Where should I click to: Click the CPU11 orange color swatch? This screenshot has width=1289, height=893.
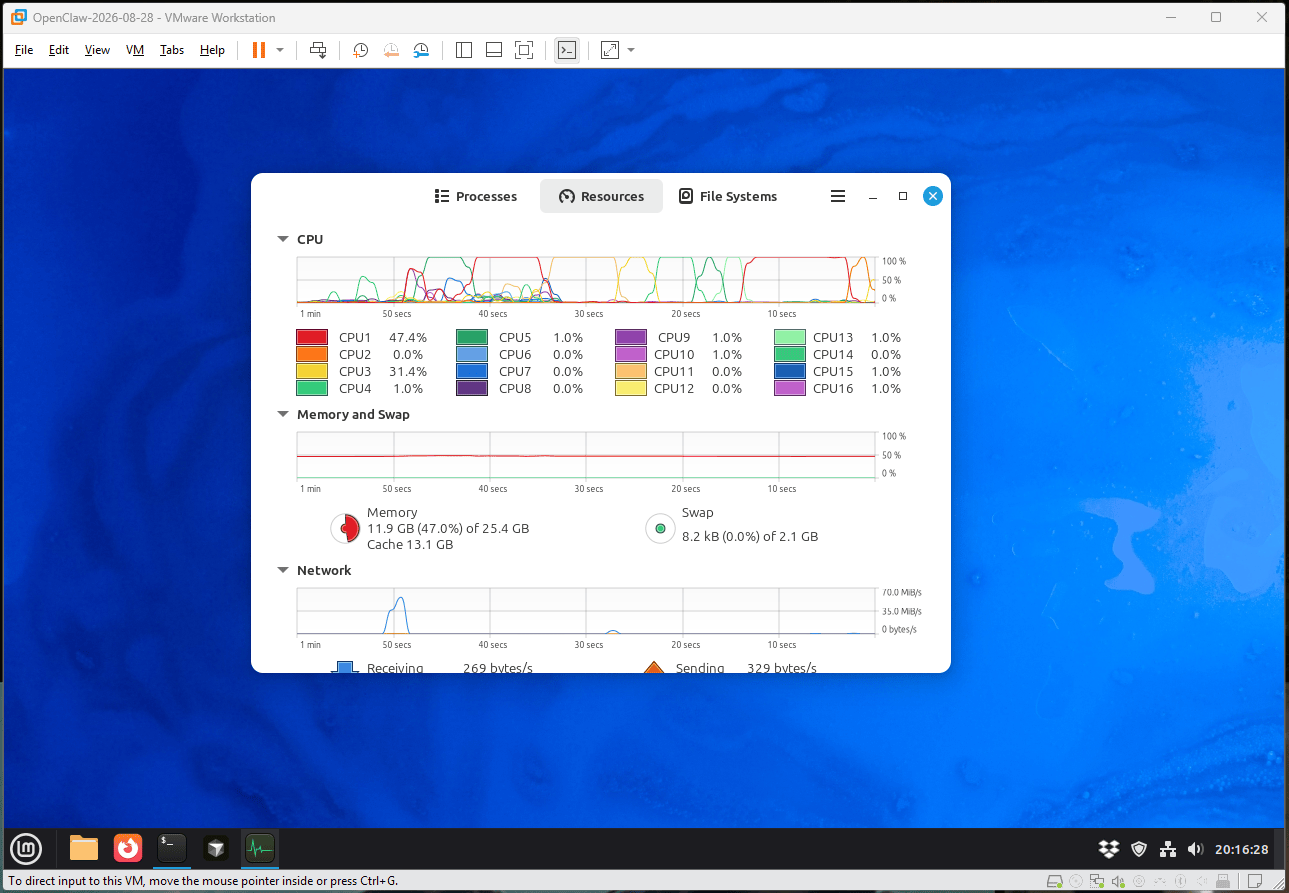pos(631,371)
